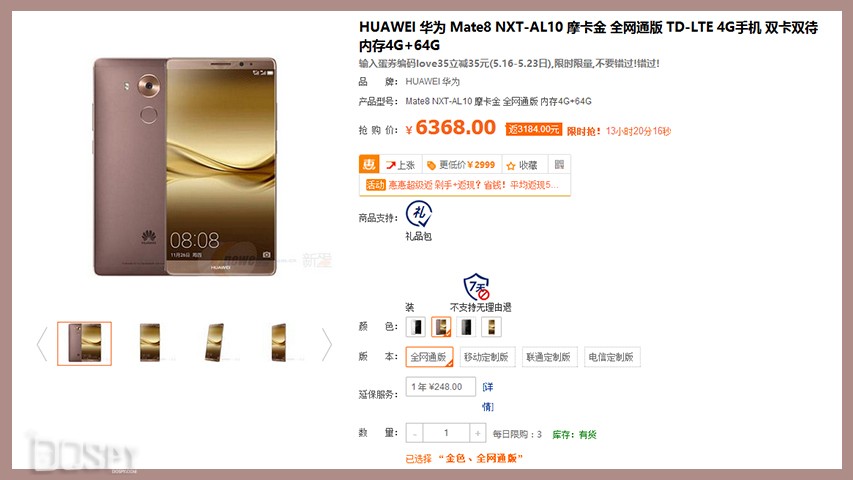Image resolution: width=853 pixels, height=480 pixels.
Task: Select the 联通定制版 version option
Action: tap(549, 357)
